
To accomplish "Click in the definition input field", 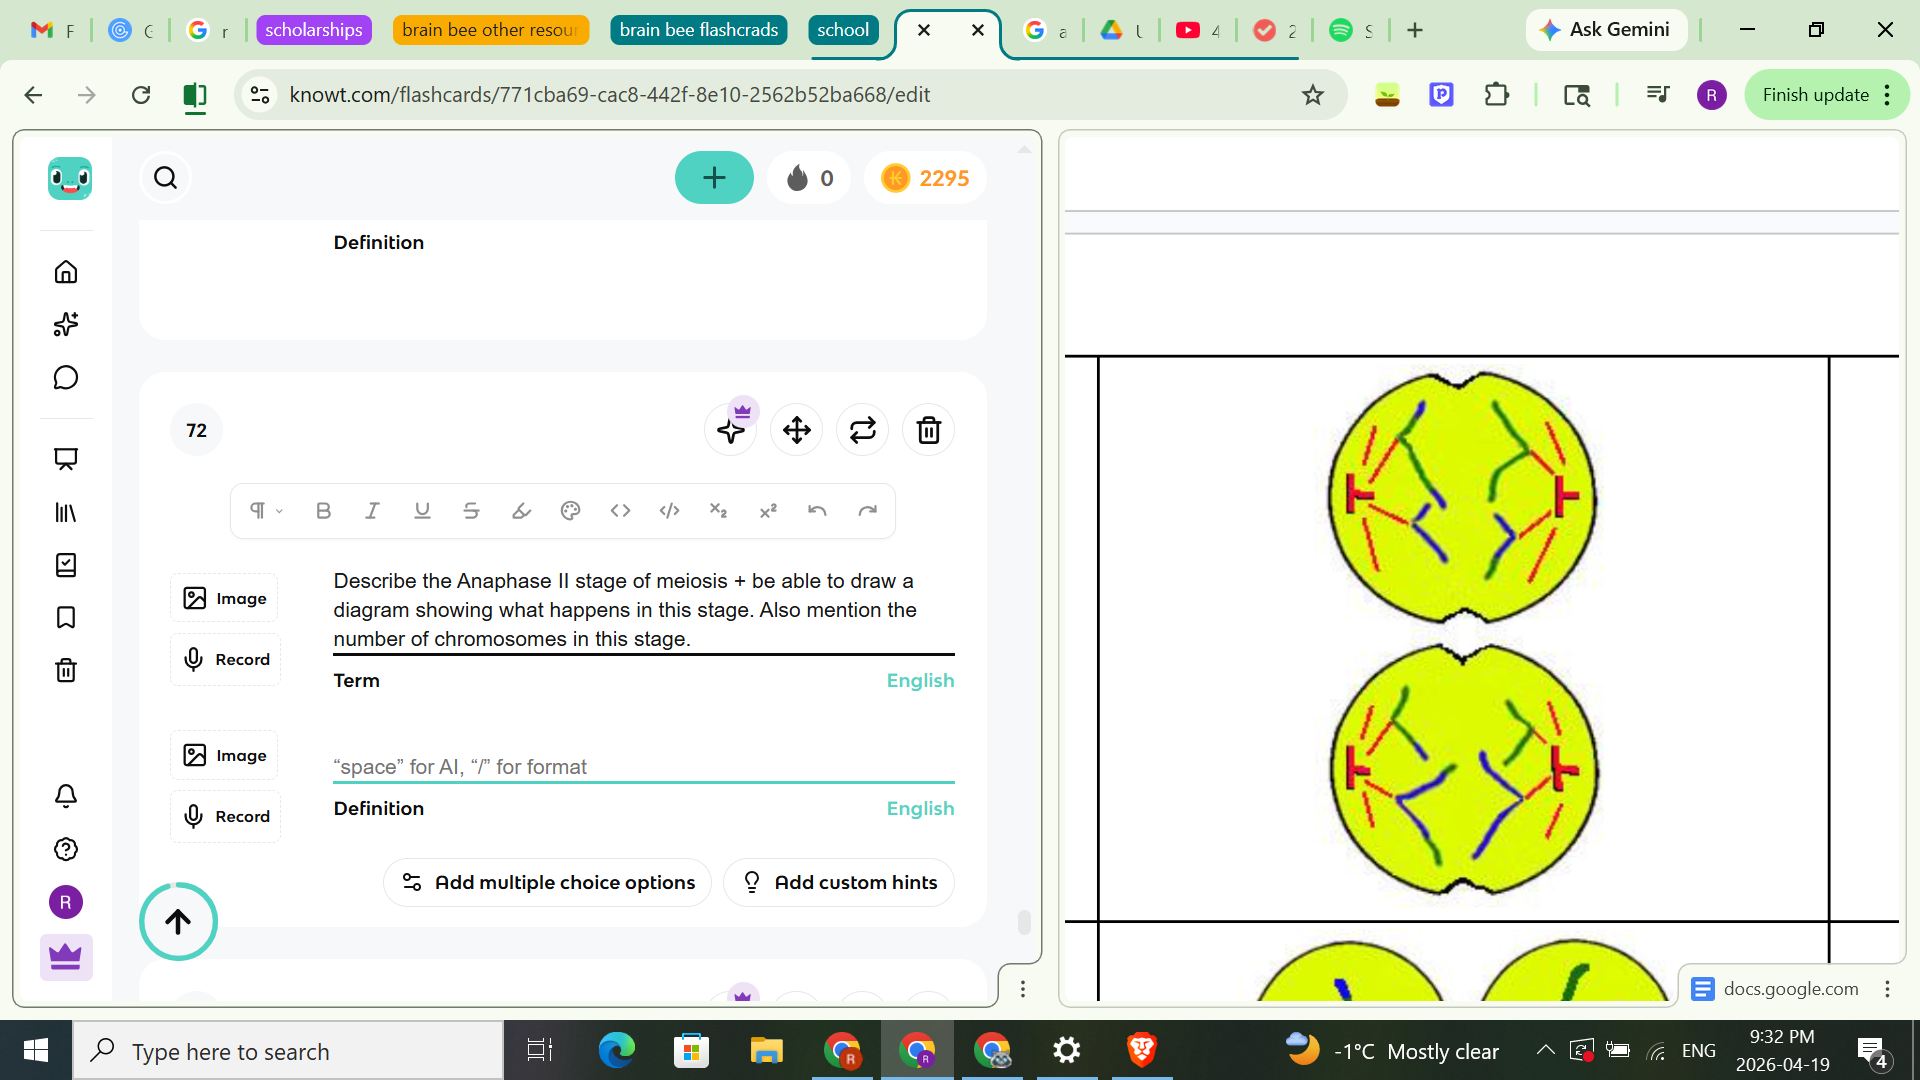I will tap(643, 766).
